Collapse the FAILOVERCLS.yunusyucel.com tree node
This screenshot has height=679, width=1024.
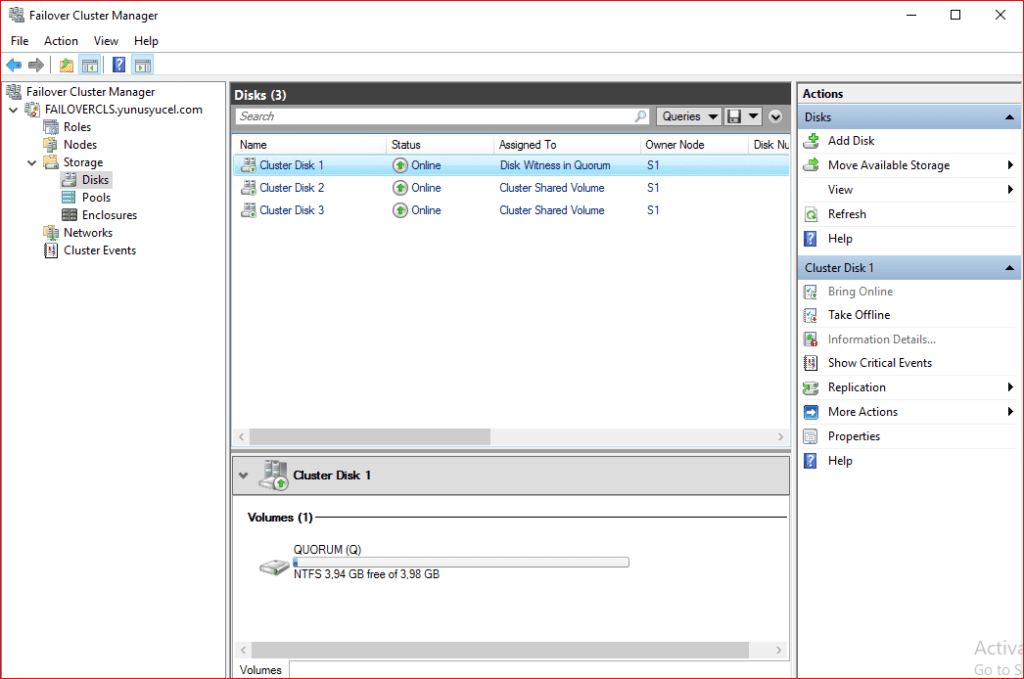coord(14,110)
